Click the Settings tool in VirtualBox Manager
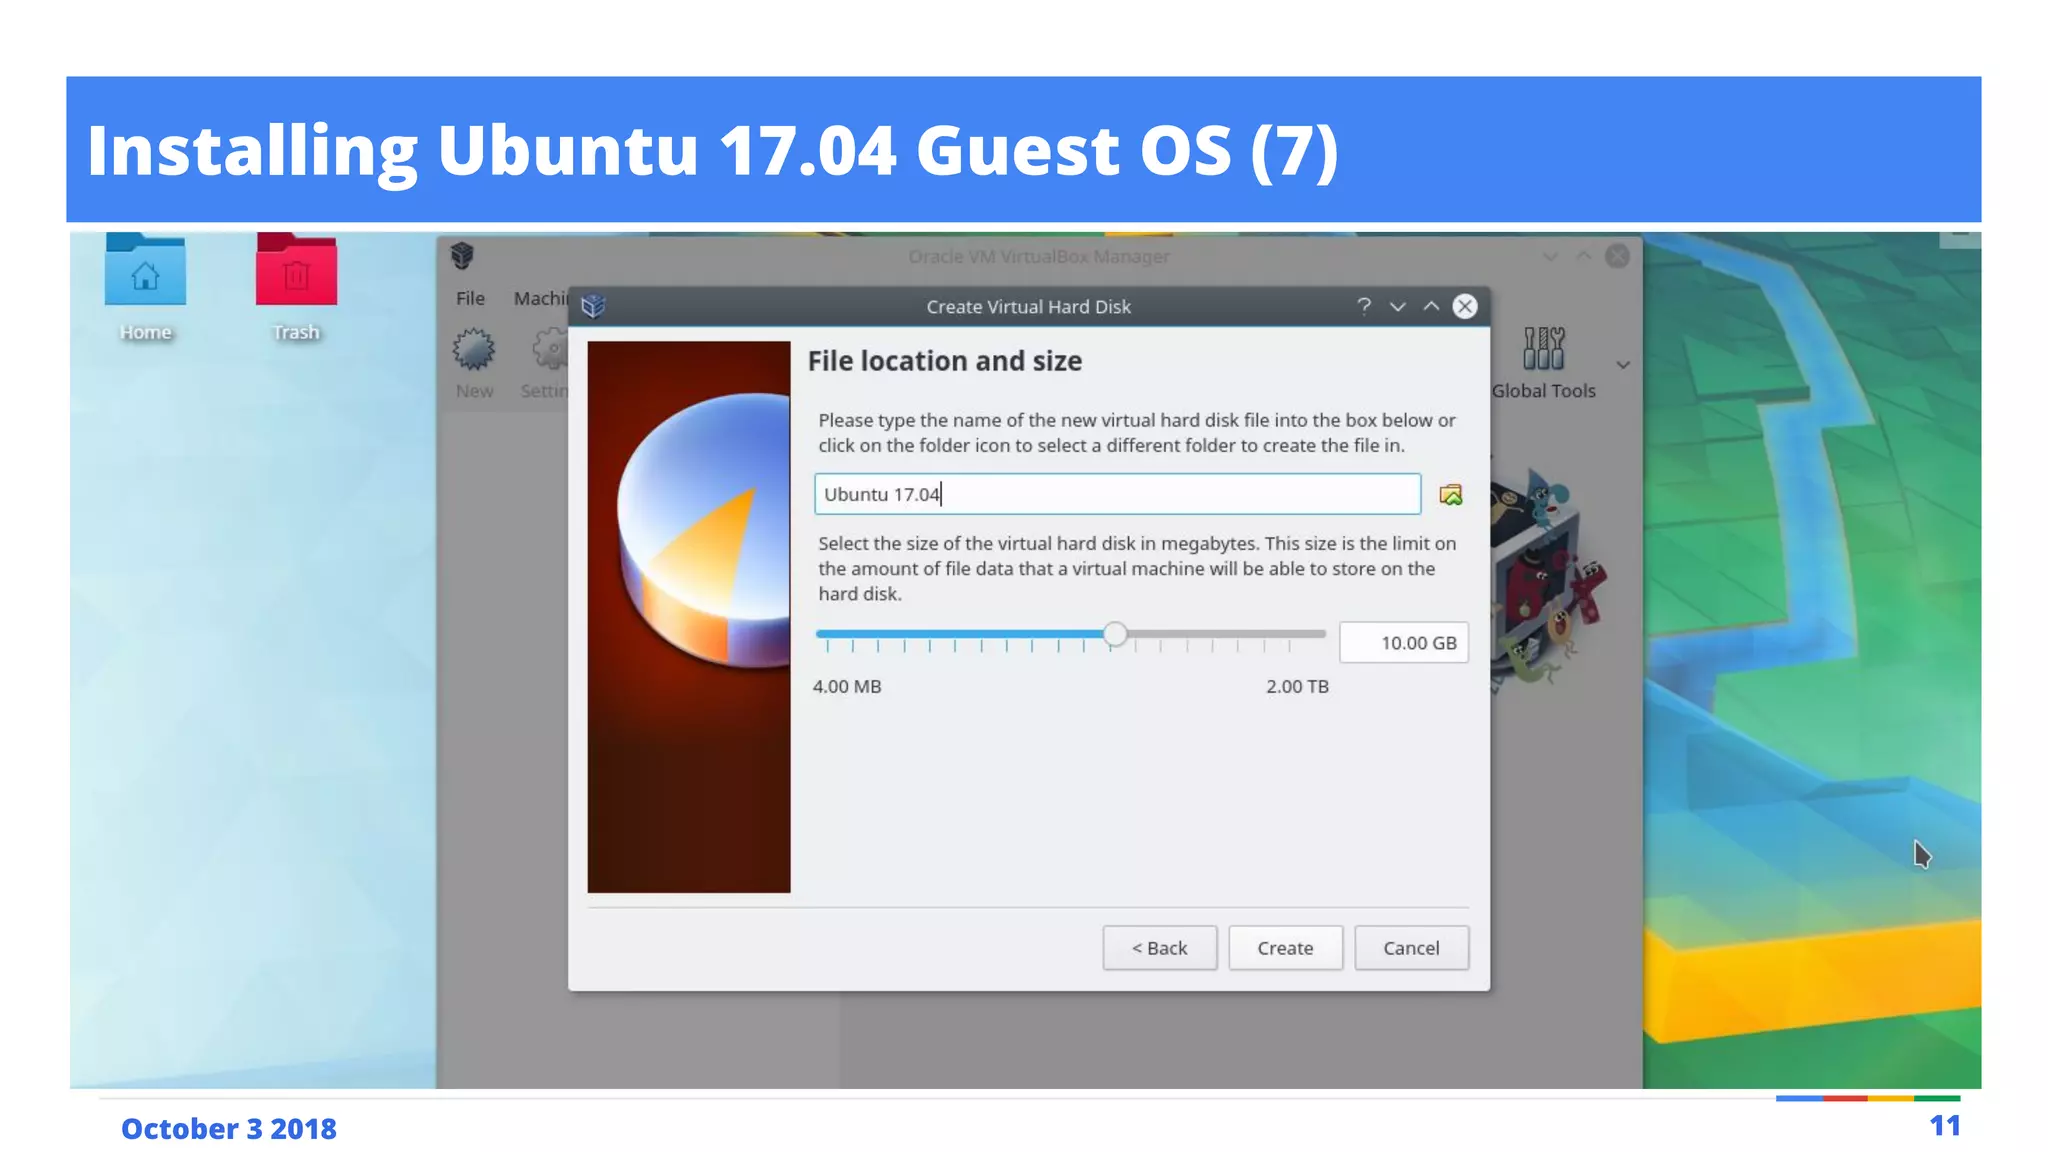The height and width of the screenshot is (1152, 2048). tap(545, 363)
